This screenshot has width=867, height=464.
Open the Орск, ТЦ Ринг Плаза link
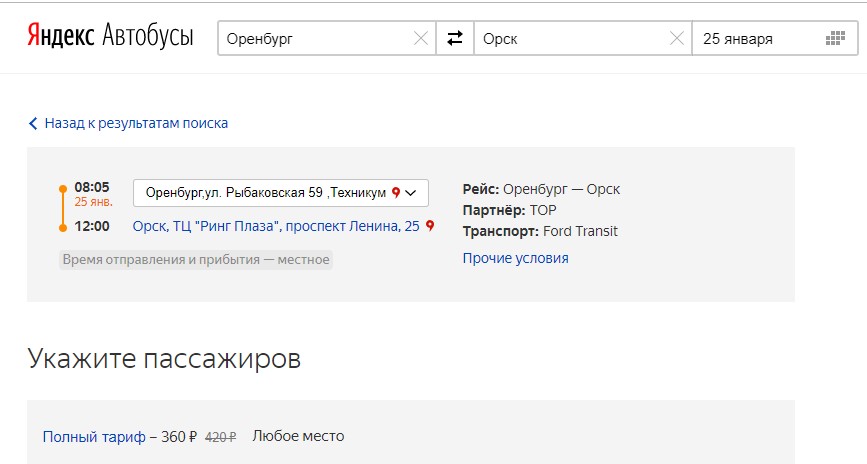pos(276,226)
